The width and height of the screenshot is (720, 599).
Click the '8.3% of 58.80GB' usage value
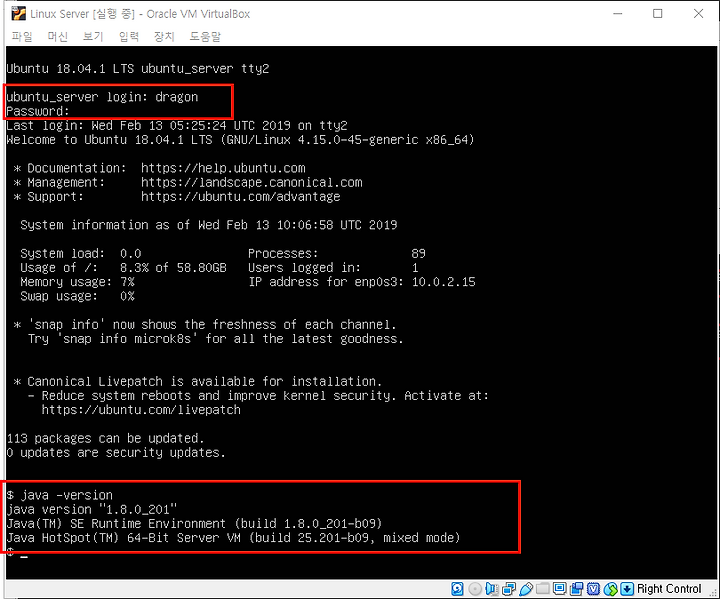click(x=173, y=268)
